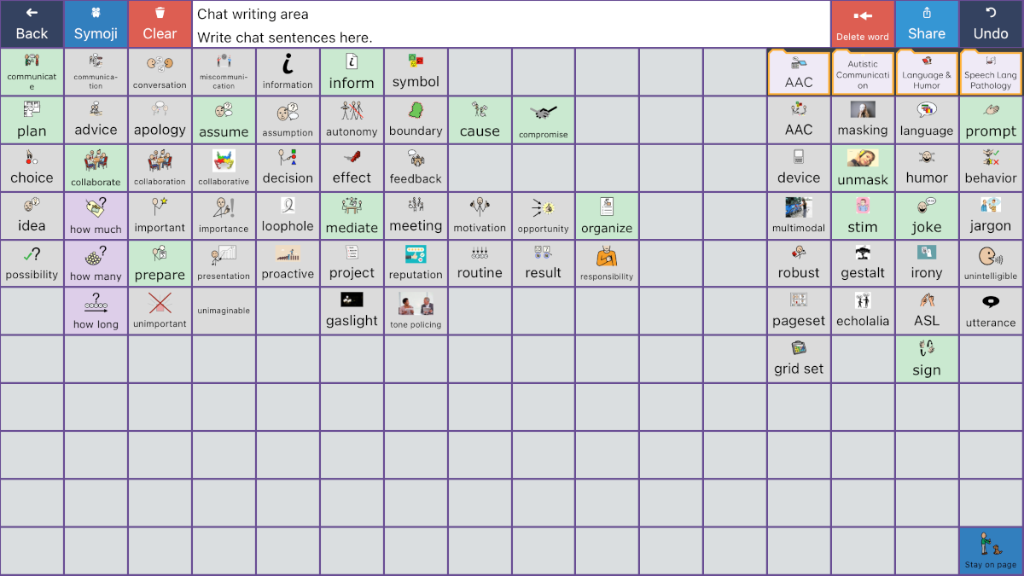The width and height of the screenshot is (1024, 576).
Task: Tap the sign word tile
Action: pyautogui.click(x=926, y=359)
